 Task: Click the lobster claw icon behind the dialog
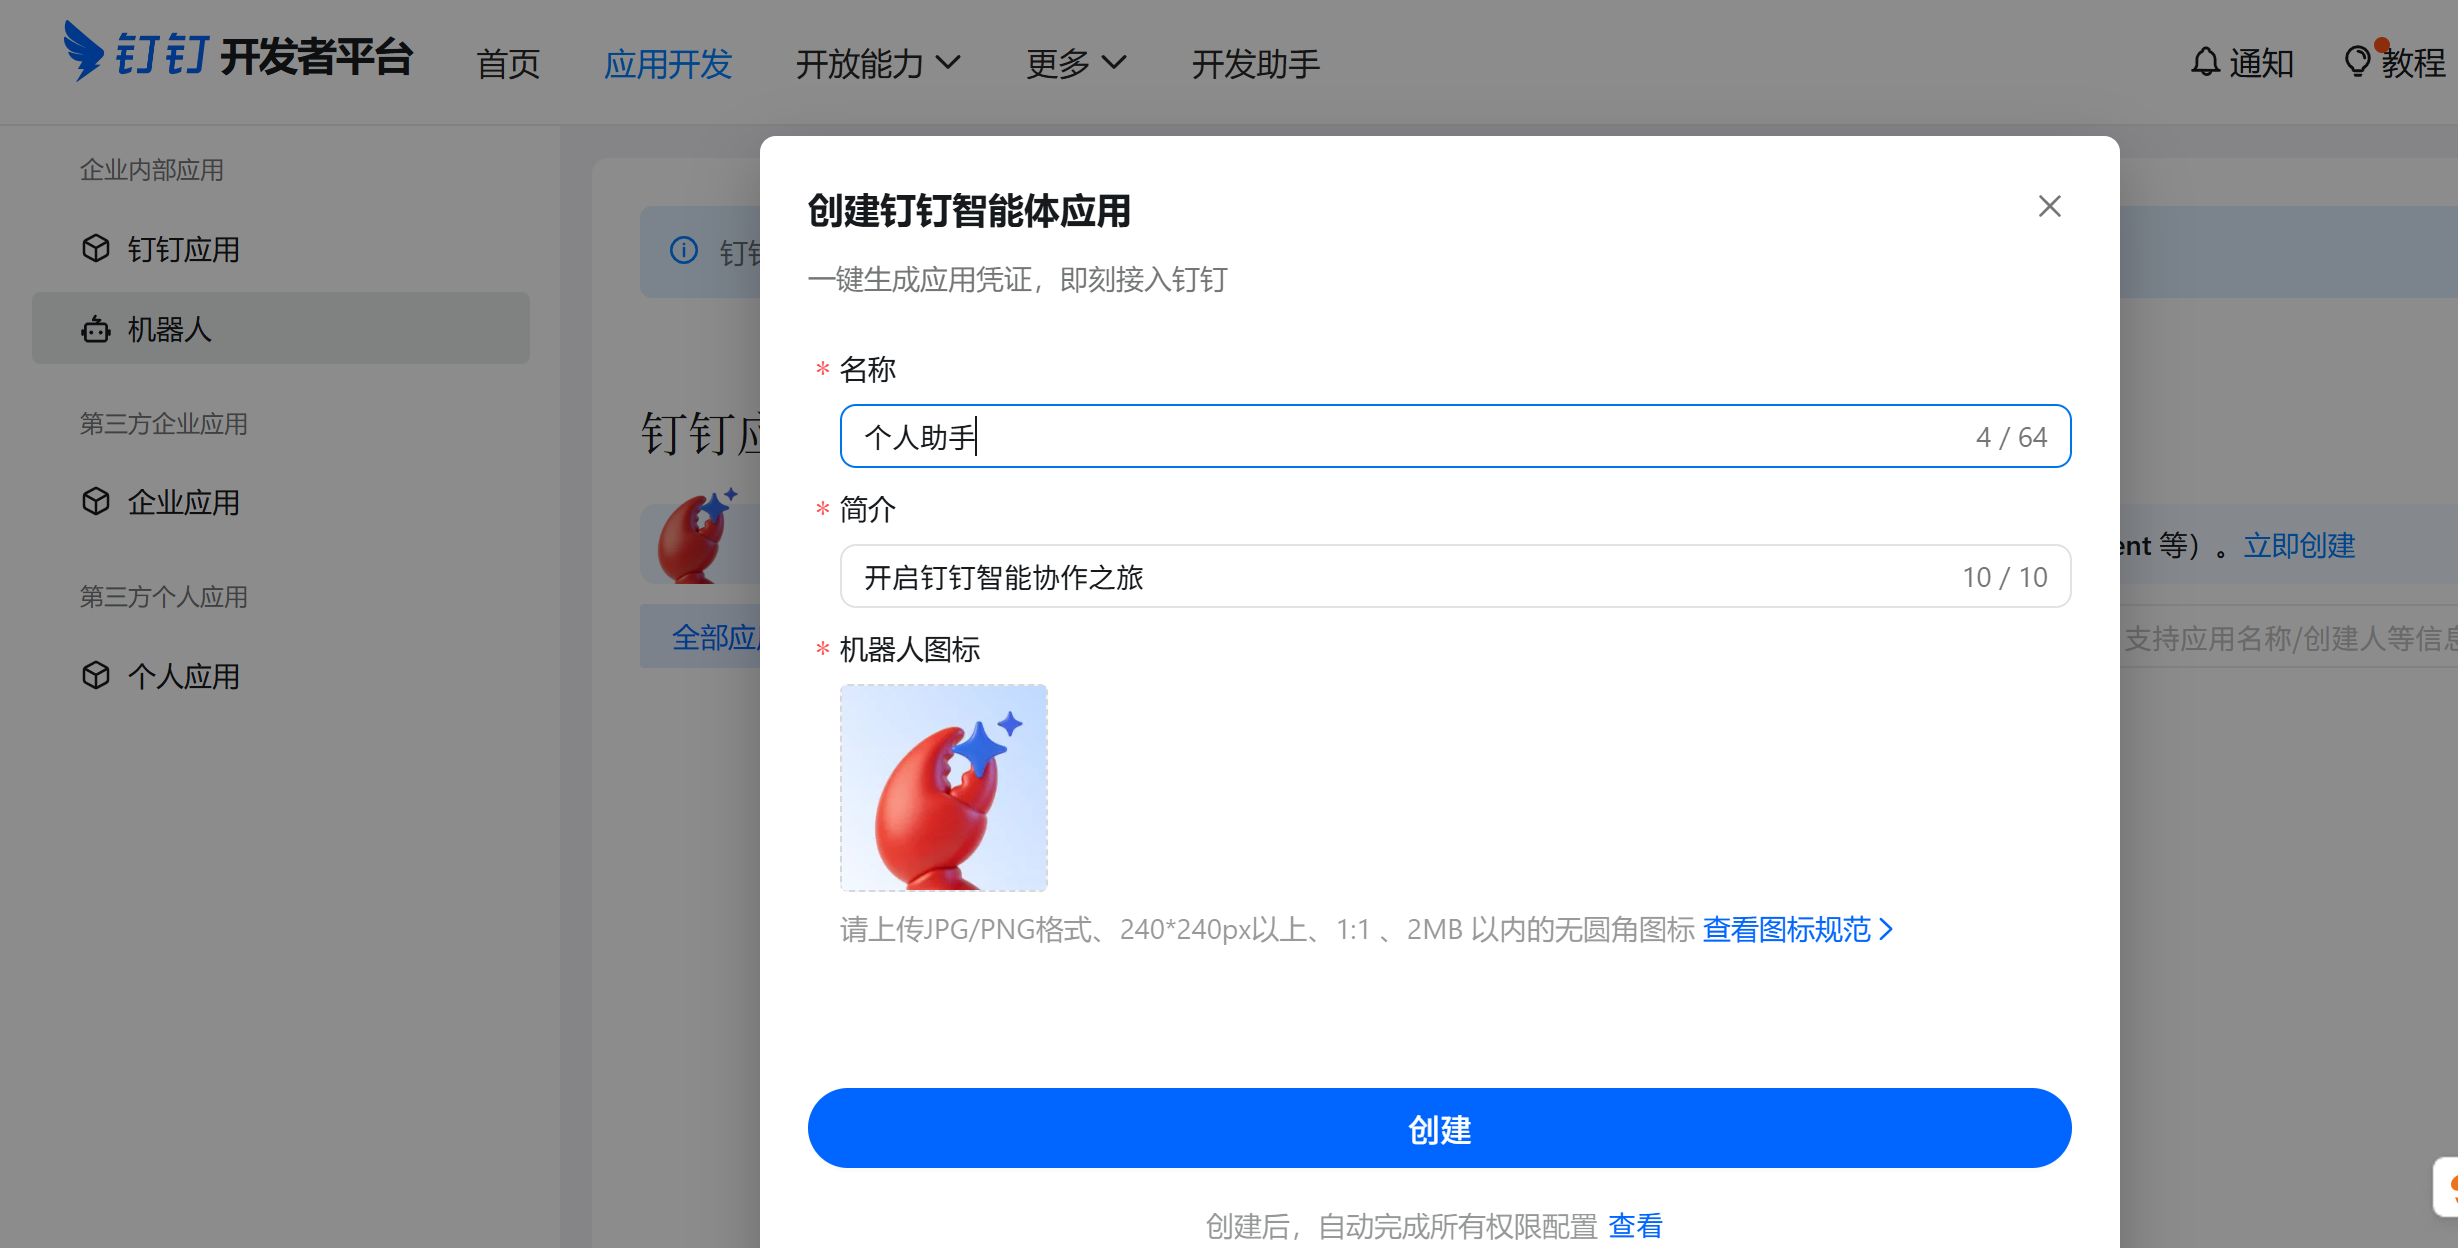point(699,536)
